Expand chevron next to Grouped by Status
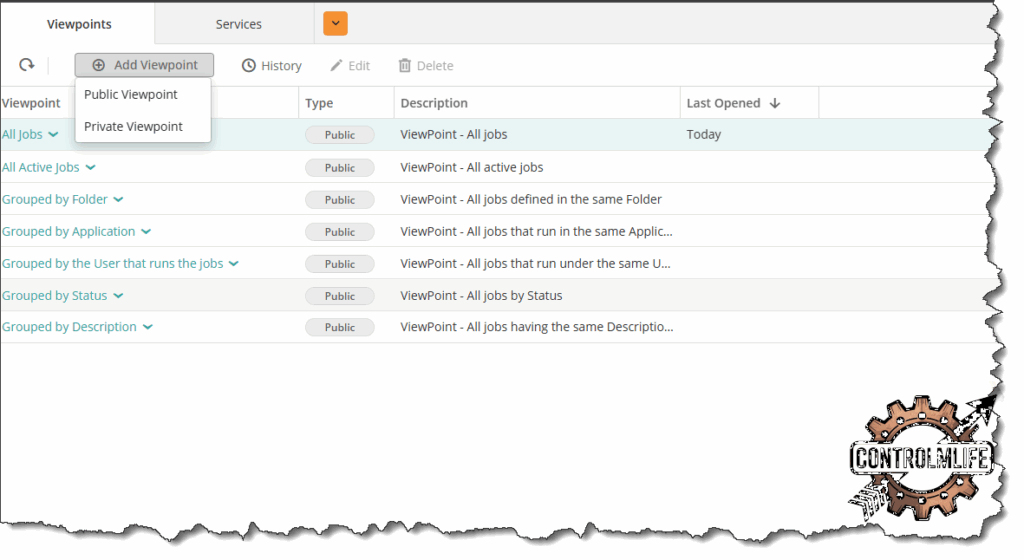The image size is (1024, 560). (x=118, y=296)
